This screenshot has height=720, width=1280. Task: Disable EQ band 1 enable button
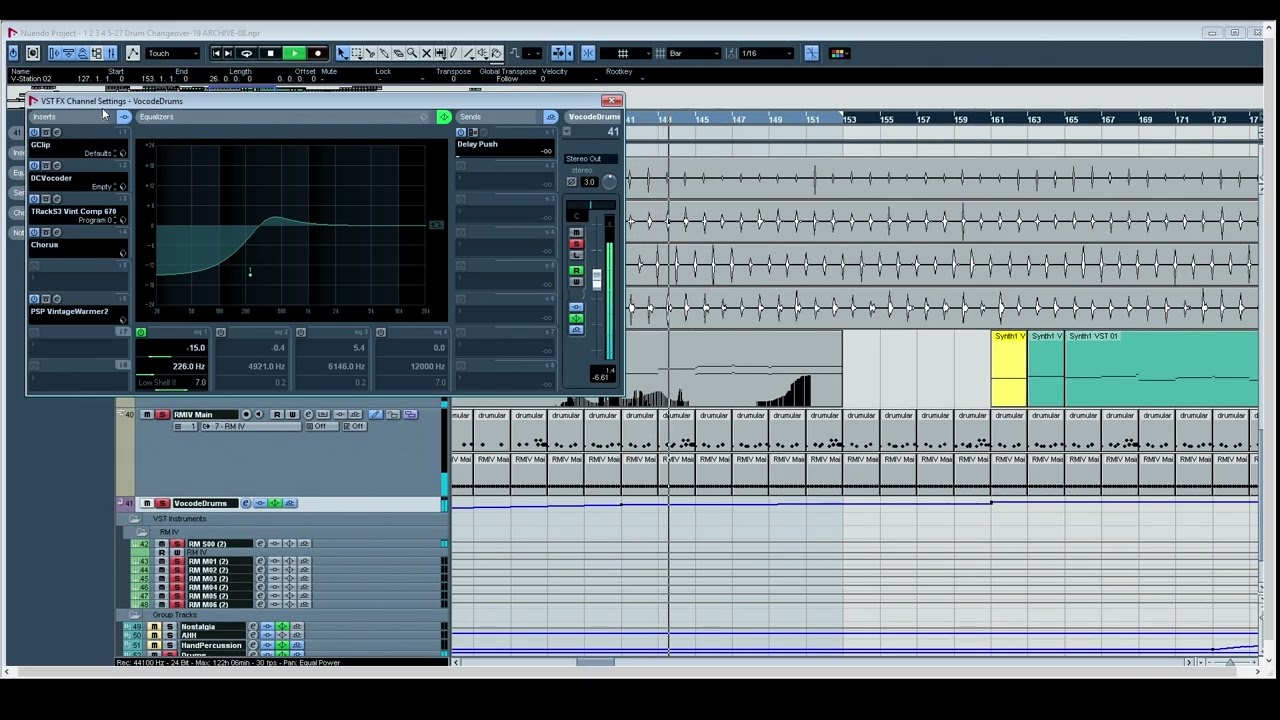[141, 332]
